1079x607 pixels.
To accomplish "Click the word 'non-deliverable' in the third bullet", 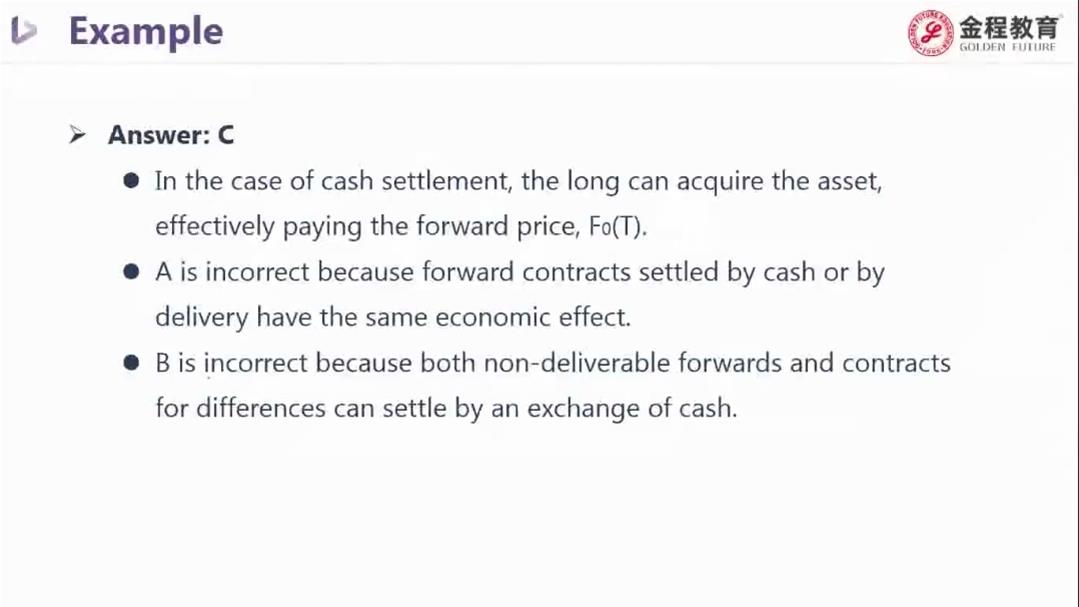I will (577, 363).
